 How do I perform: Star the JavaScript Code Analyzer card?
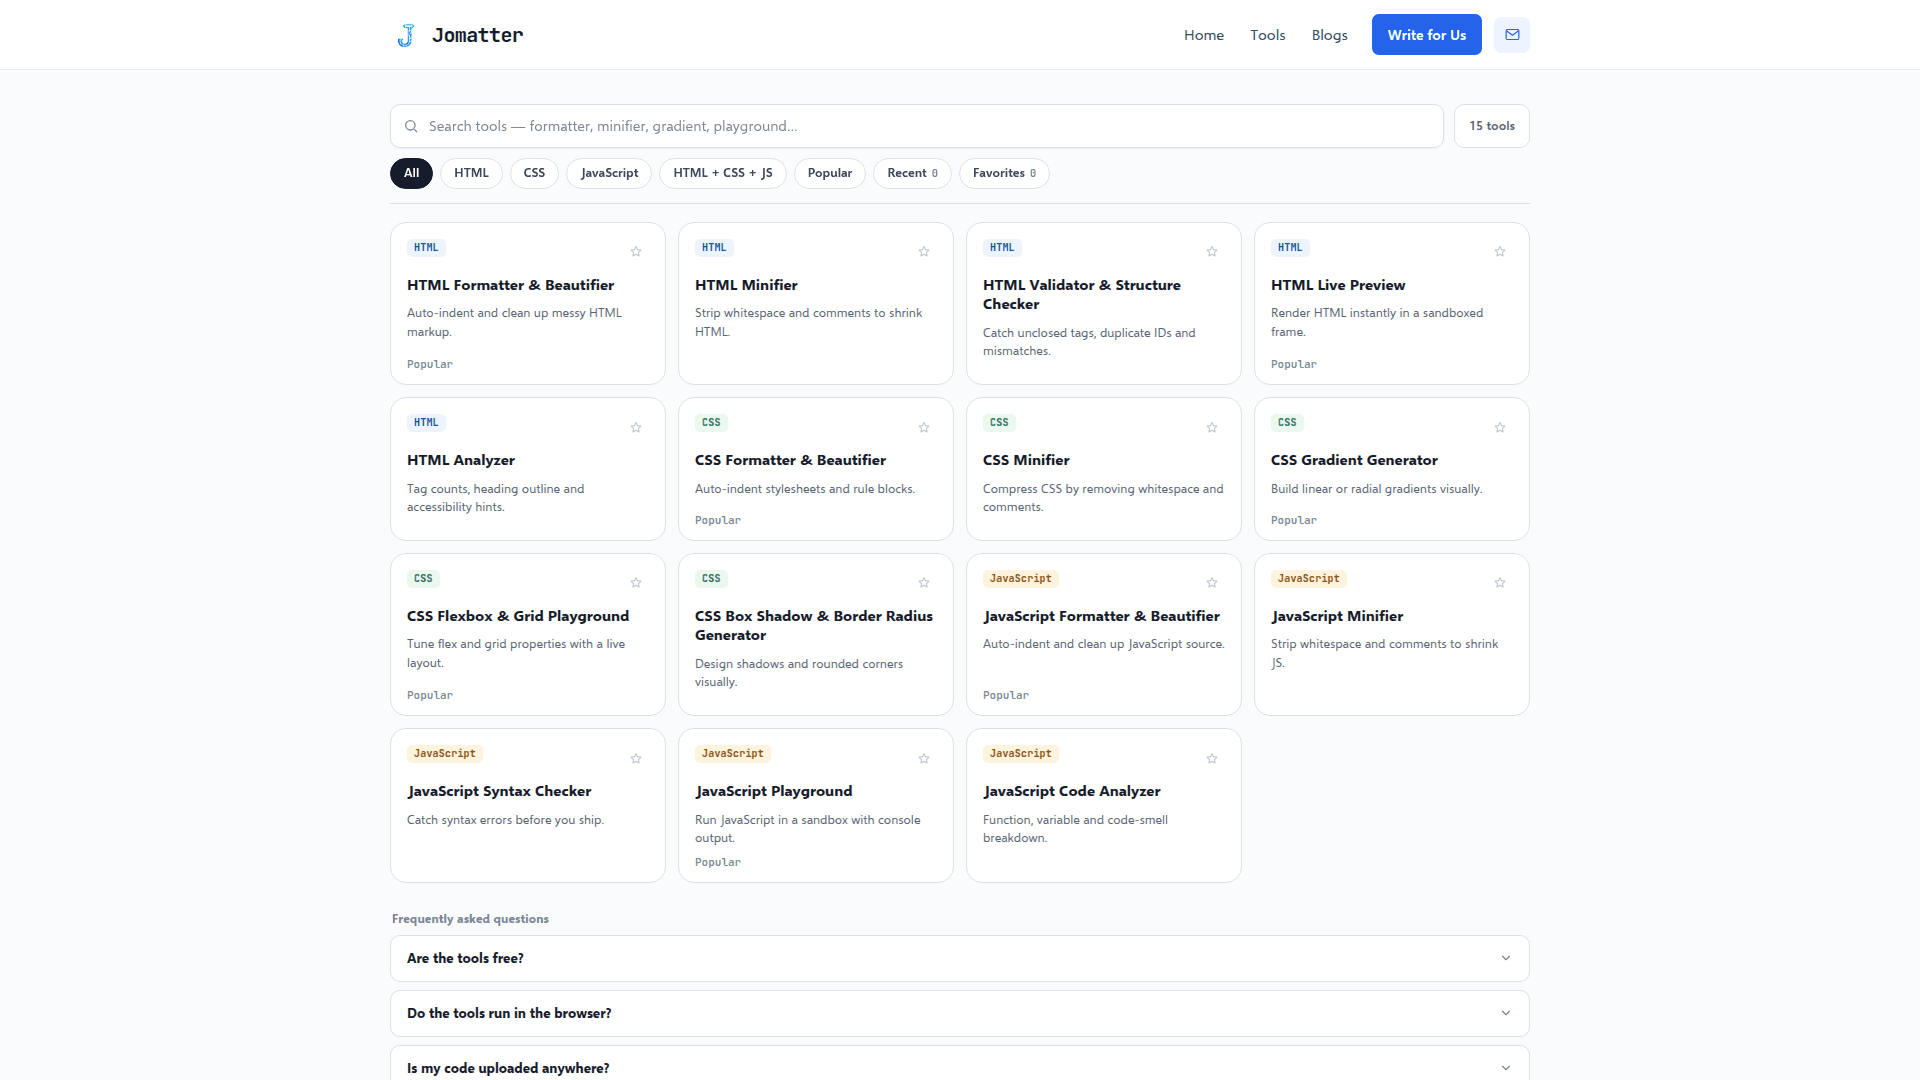[x=1212, y=759]
